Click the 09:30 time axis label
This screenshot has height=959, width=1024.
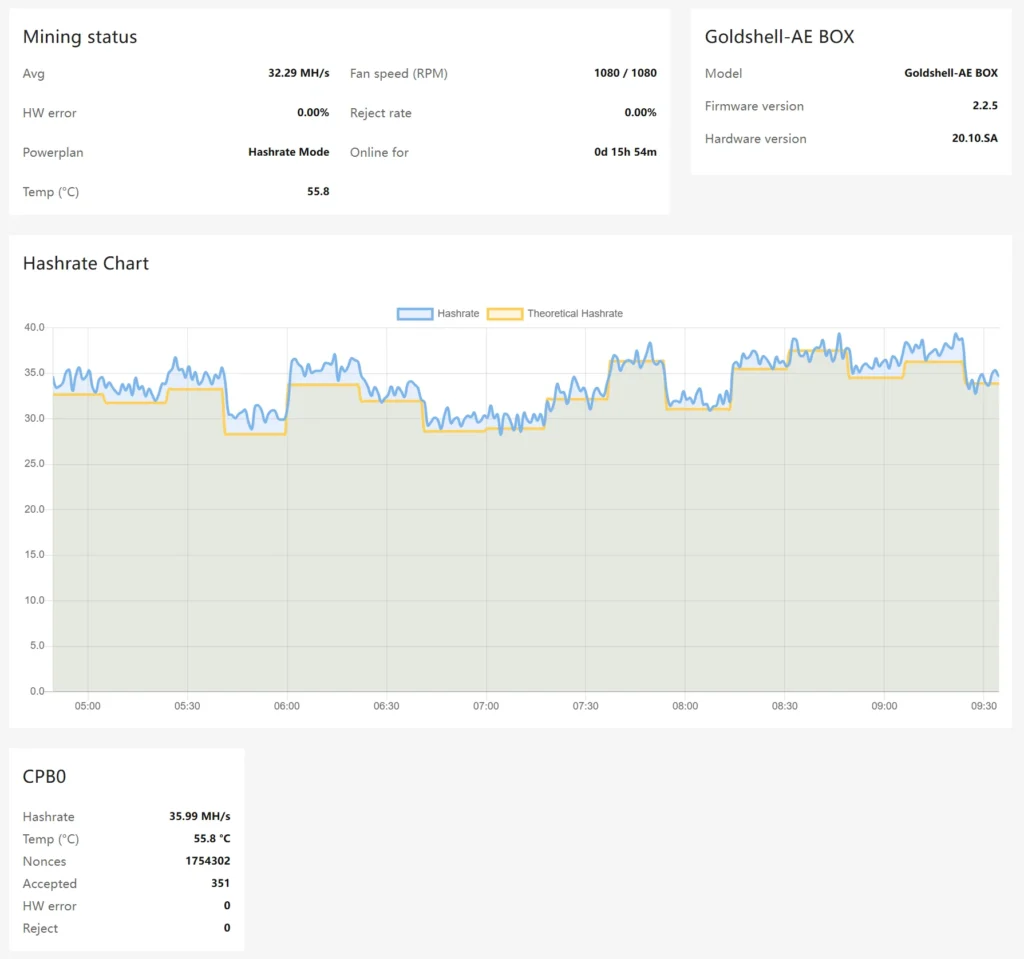click(x=984, y=706)
